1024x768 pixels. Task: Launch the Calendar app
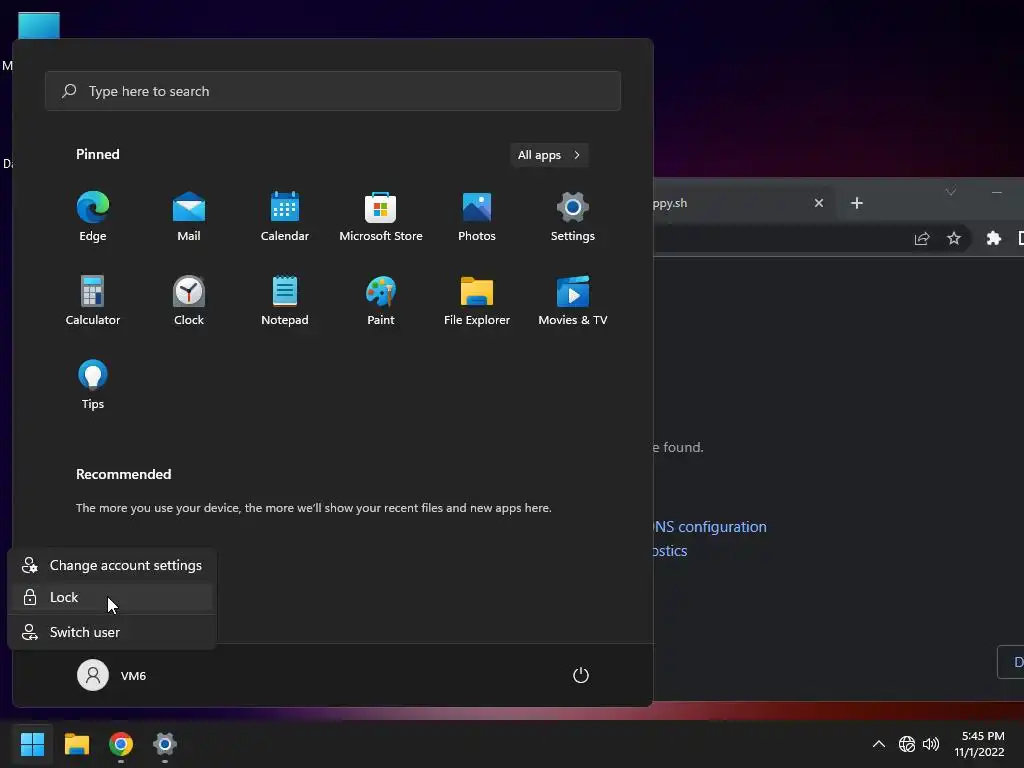285,217
